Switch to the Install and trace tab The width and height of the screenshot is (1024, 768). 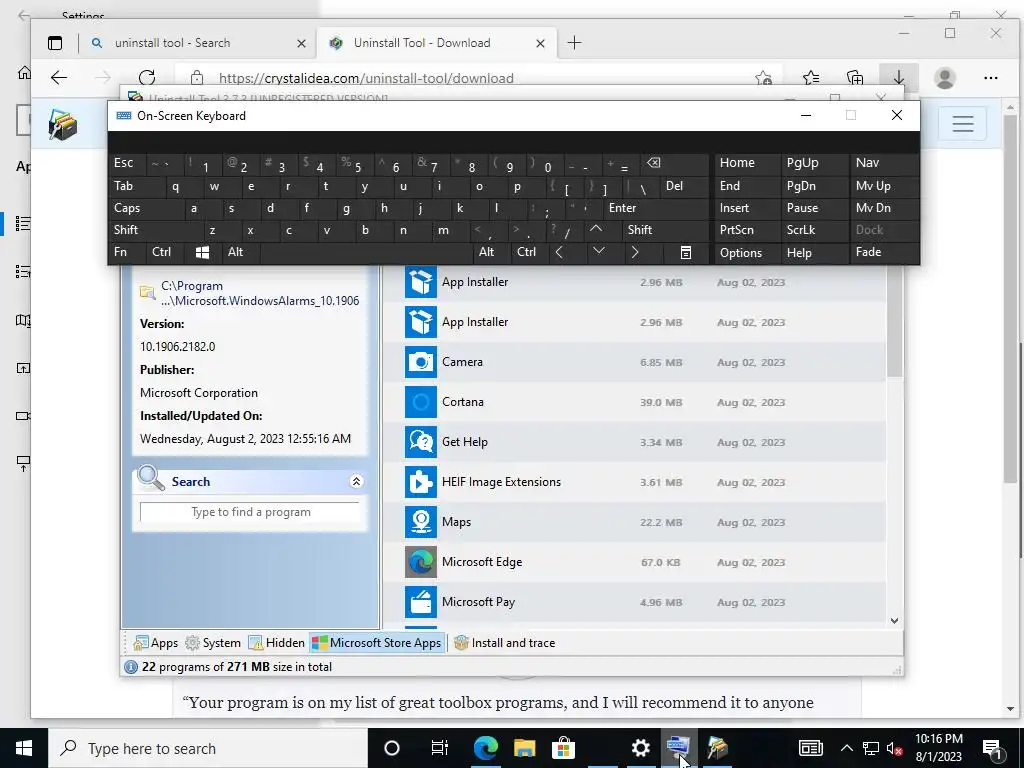(504, 643)
